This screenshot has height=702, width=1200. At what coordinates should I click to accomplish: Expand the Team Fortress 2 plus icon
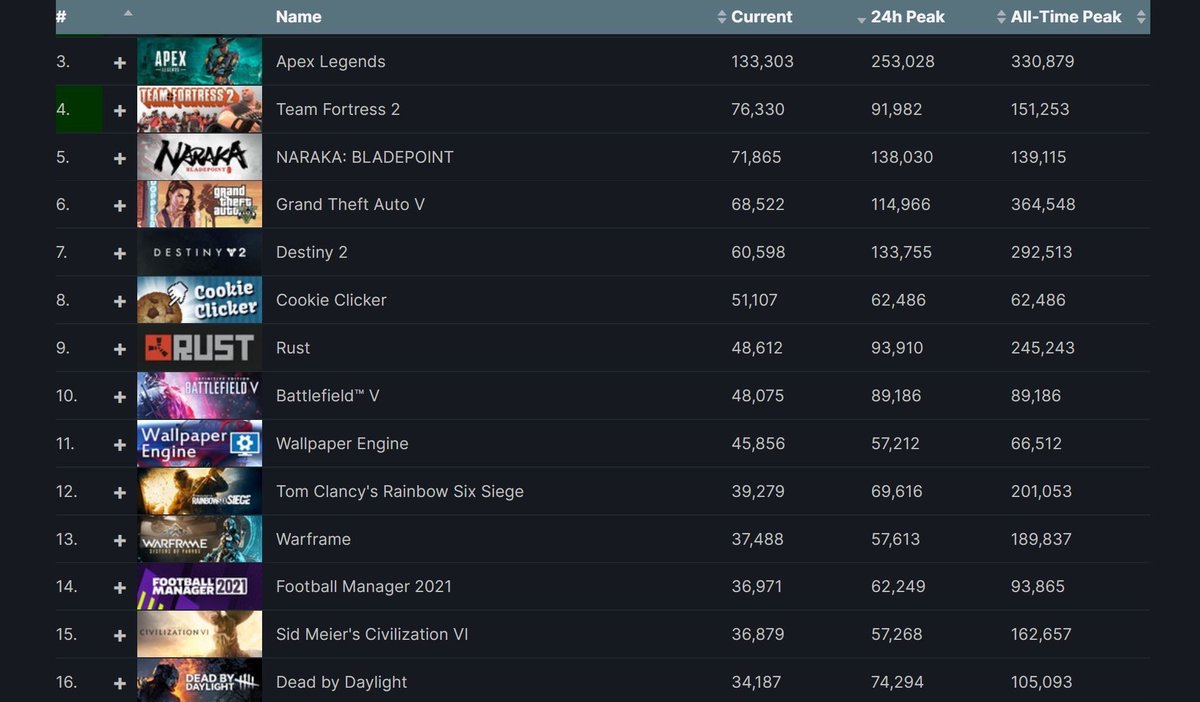[x=120, y=110]
